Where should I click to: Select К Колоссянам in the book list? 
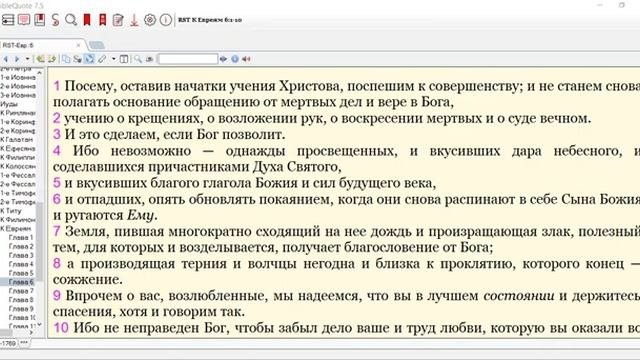click(x=18, y=166)
